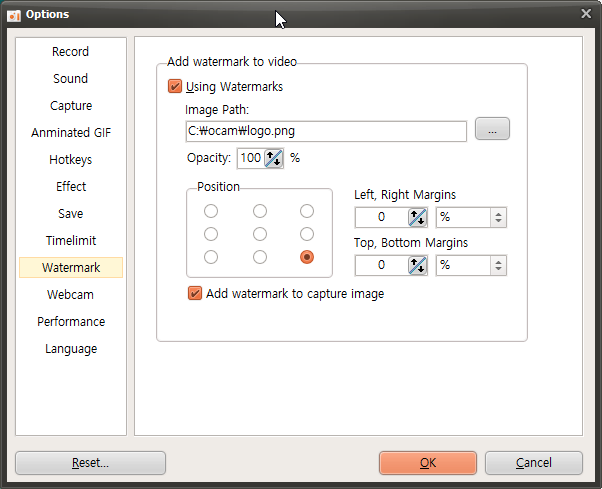This screenshot has width=602, height=489.
Task: Click the Top, Bottom Margins spinner arrows
Action: [x=418, y=265]
